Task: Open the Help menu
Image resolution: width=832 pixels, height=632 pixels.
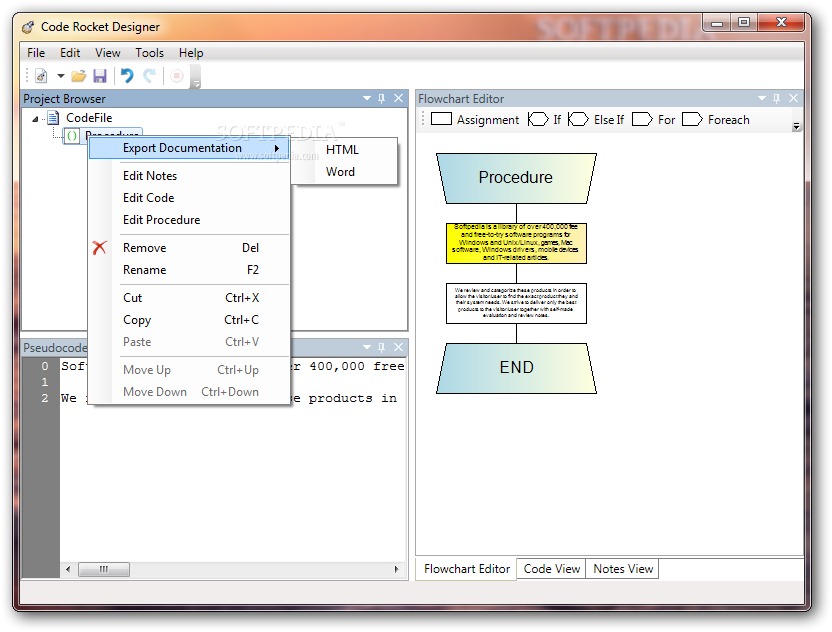Action: [x=191, y=53]
